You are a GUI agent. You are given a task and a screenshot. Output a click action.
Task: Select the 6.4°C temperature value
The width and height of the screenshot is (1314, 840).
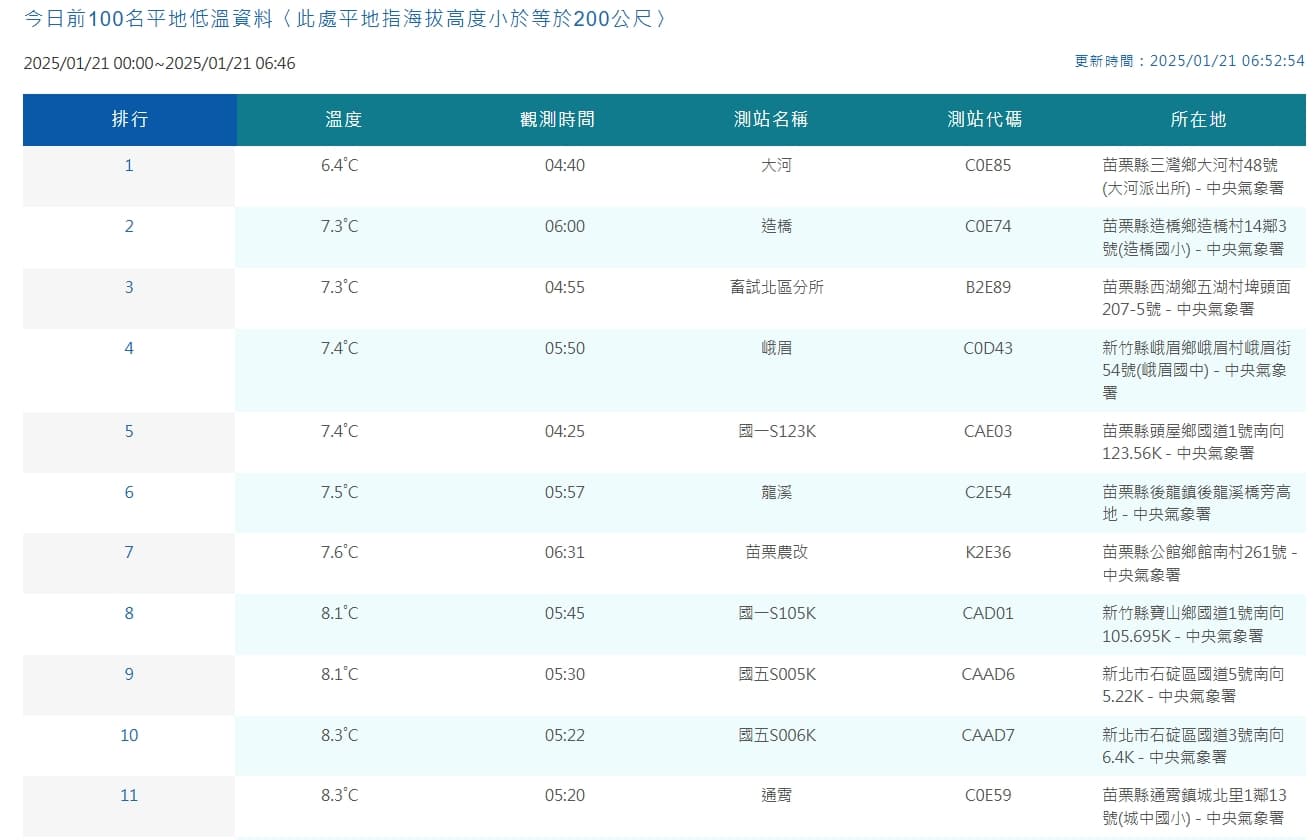[340, 165]
